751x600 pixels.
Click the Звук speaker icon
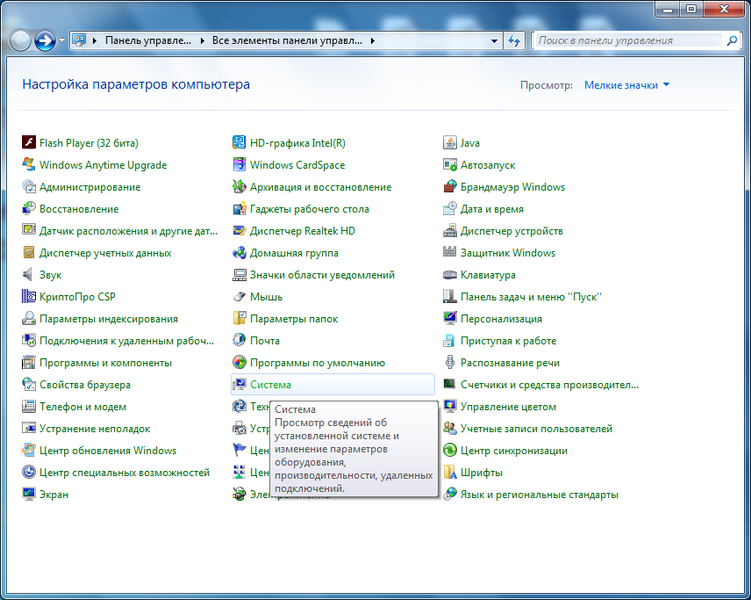click(x=29, y=274)
